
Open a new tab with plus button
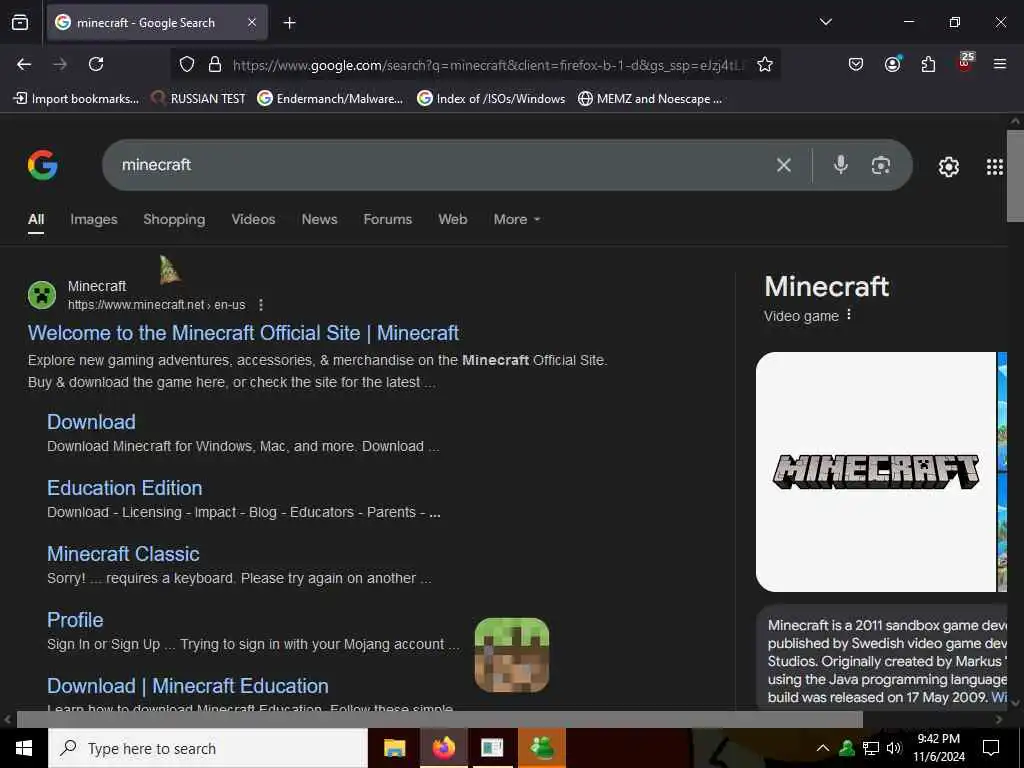pyautogui.click(x=289, y=23)
